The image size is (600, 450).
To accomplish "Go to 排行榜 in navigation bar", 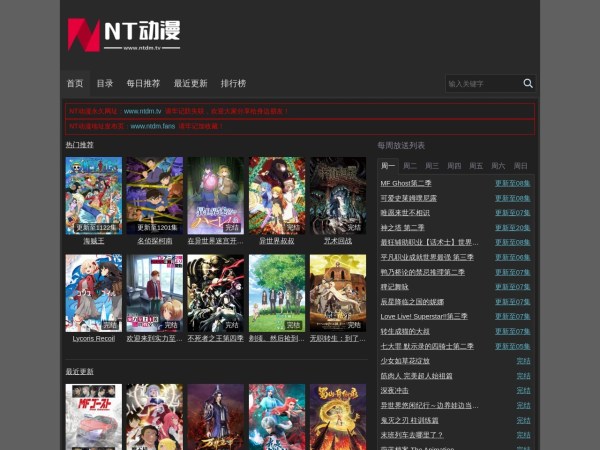I will coord(233,83).
